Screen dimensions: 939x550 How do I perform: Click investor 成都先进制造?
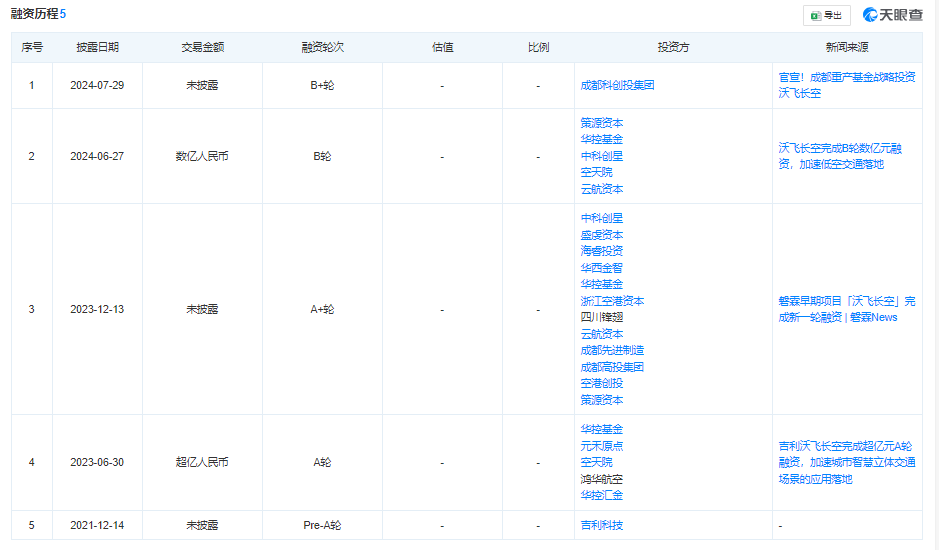click(x=612, y=350)
